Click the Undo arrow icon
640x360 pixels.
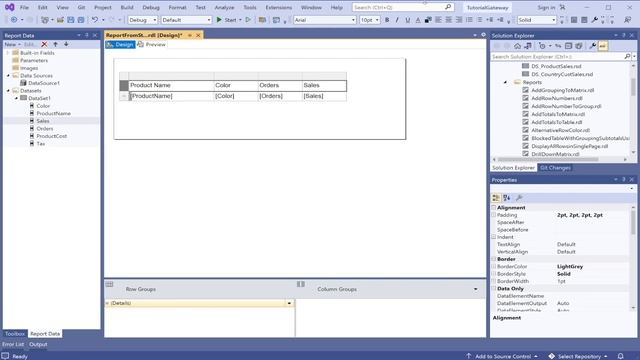(95, 20)
